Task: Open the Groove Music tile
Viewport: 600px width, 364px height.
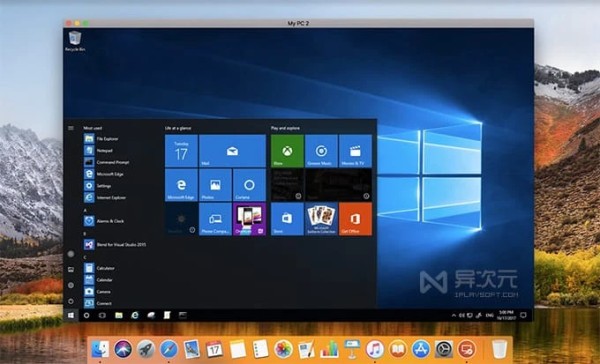Action: point(321,151)
